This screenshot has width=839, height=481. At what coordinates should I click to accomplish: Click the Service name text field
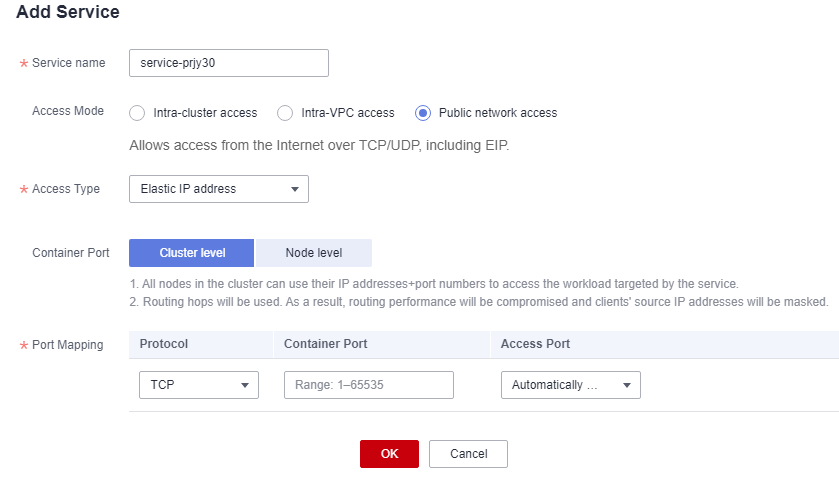point(228,63)
